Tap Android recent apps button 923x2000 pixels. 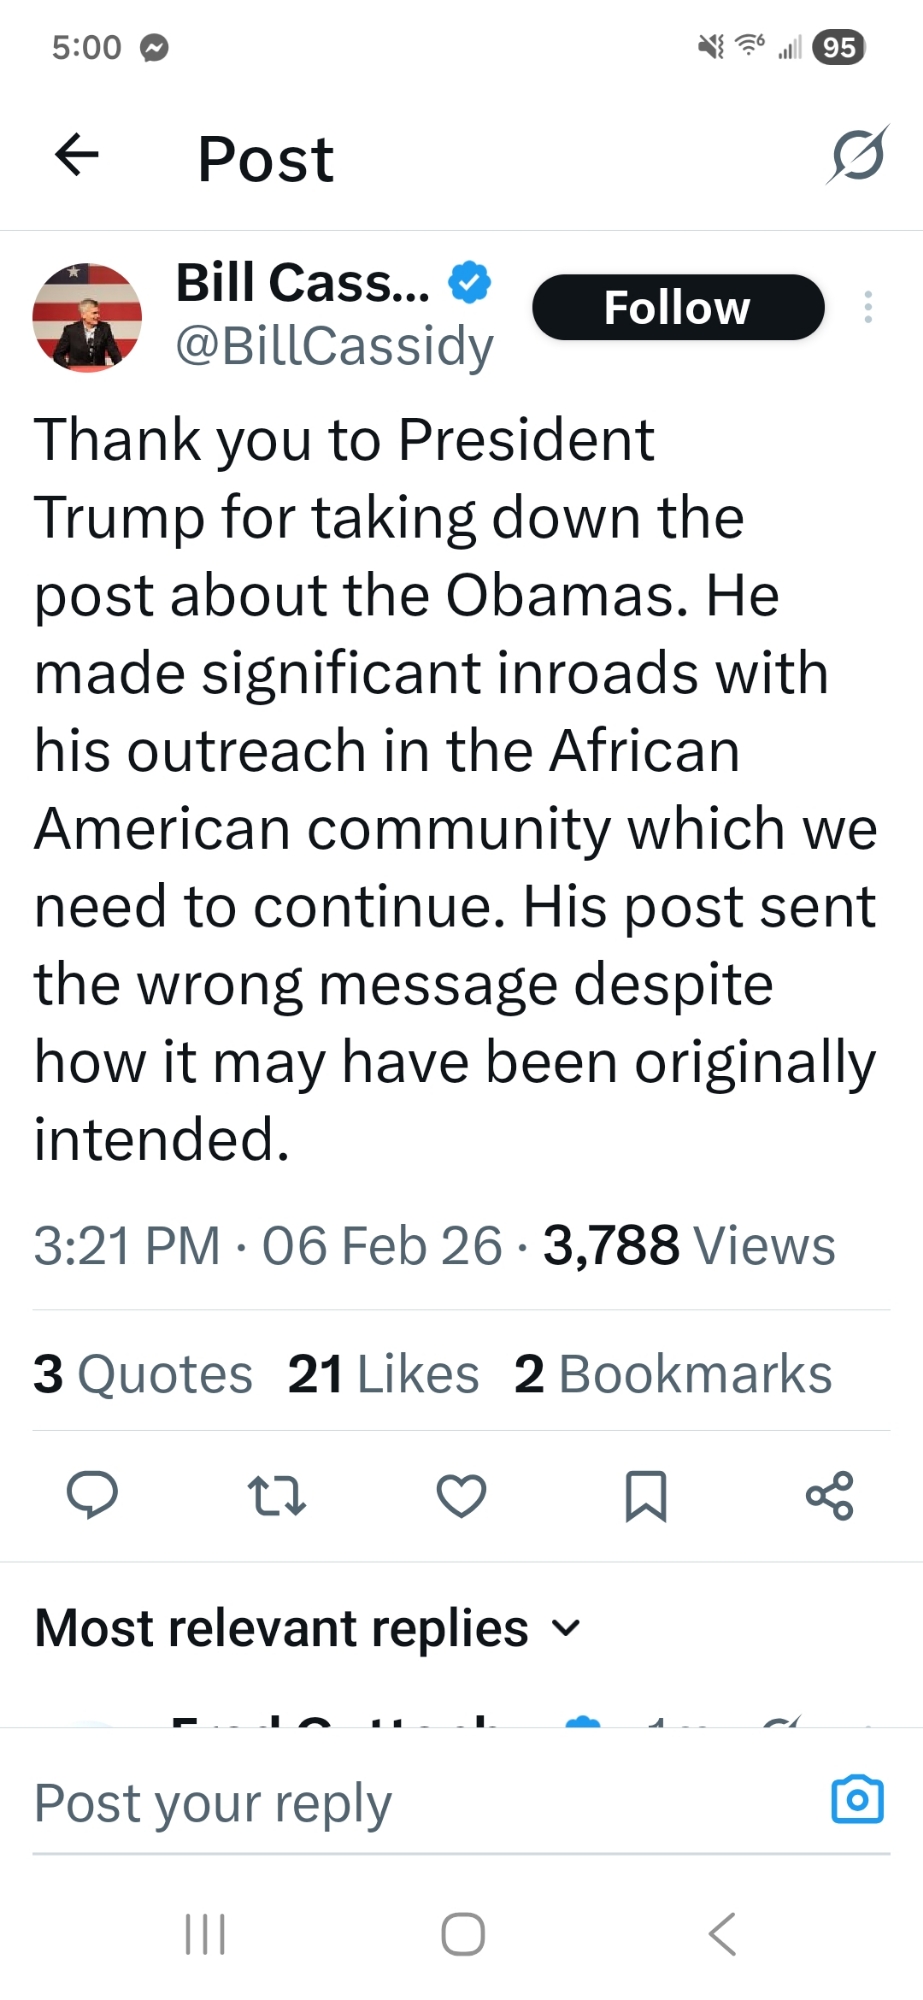tap(205, 1934)
